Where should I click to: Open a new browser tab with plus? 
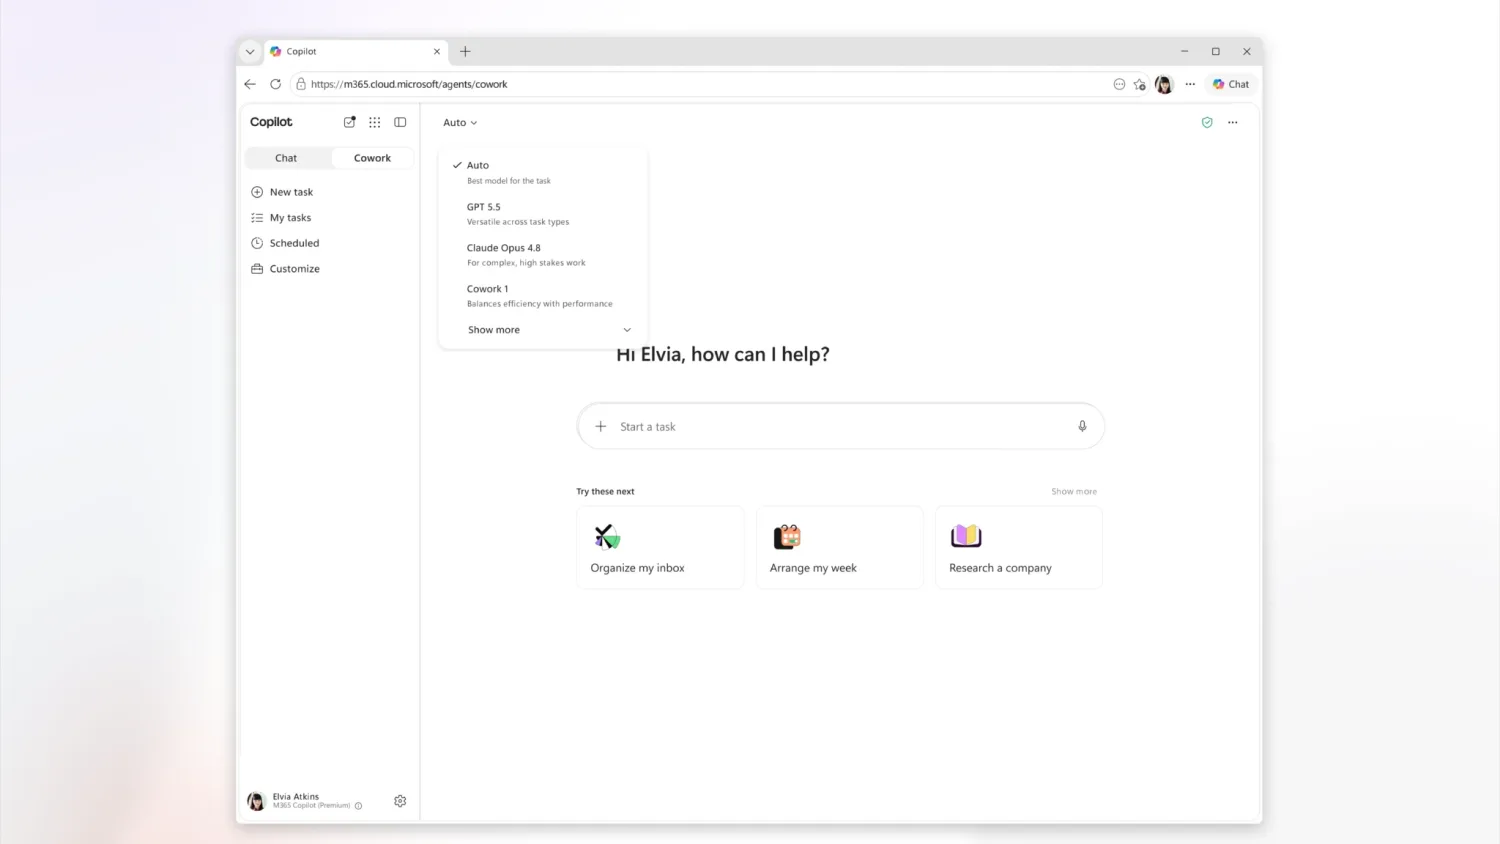click(465, 51)
